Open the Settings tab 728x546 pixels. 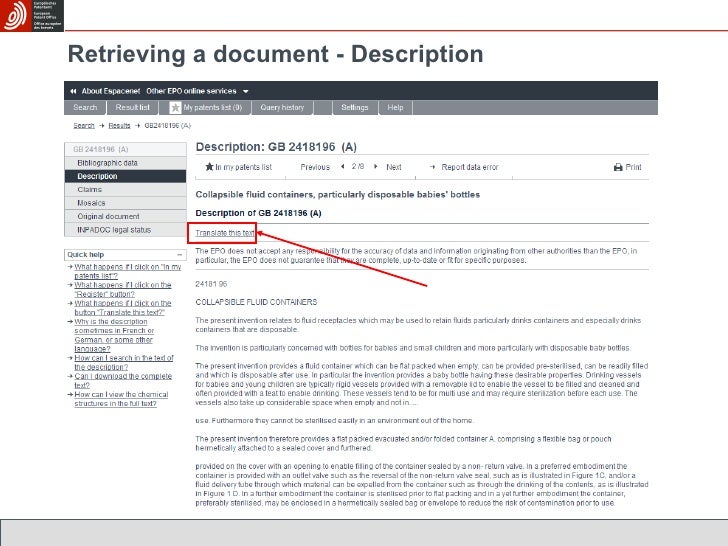355,108
